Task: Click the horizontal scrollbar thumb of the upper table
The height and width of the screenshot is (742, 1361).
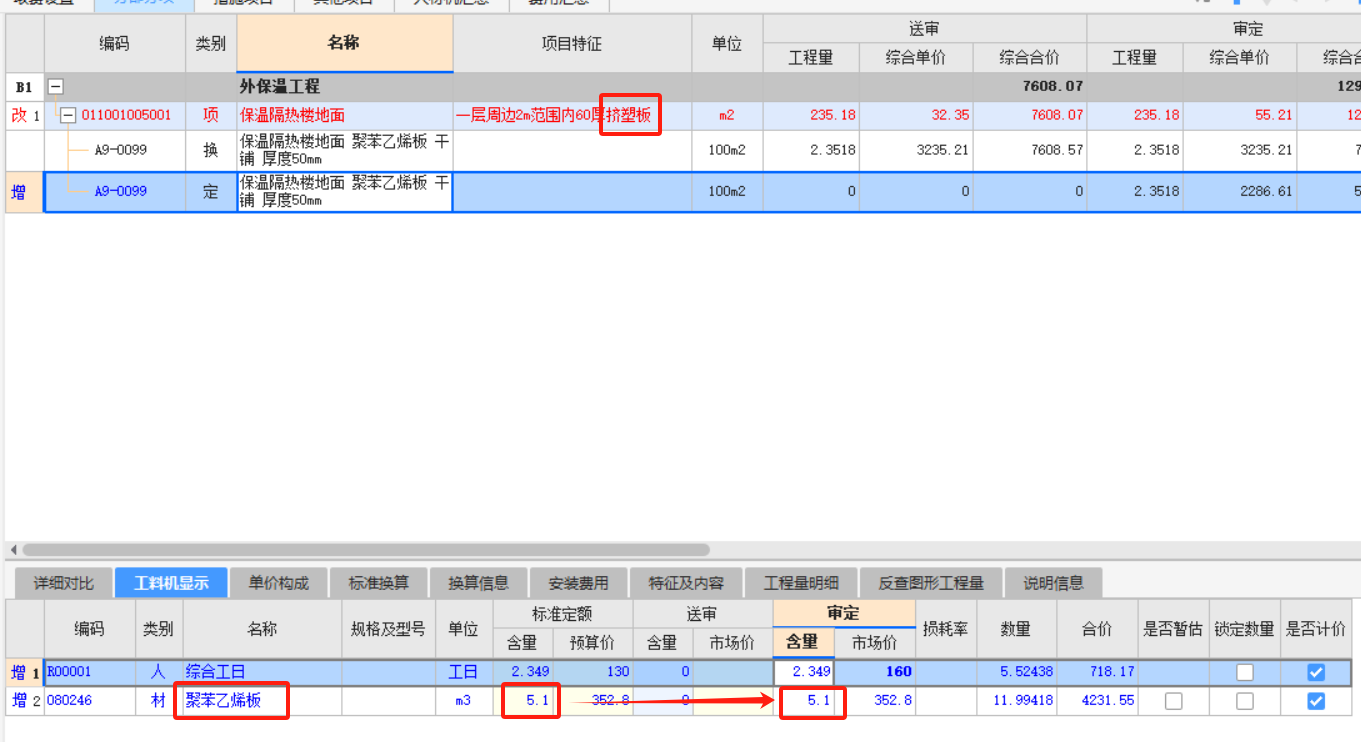Action: pyautogui.click(x=366, y=549)
